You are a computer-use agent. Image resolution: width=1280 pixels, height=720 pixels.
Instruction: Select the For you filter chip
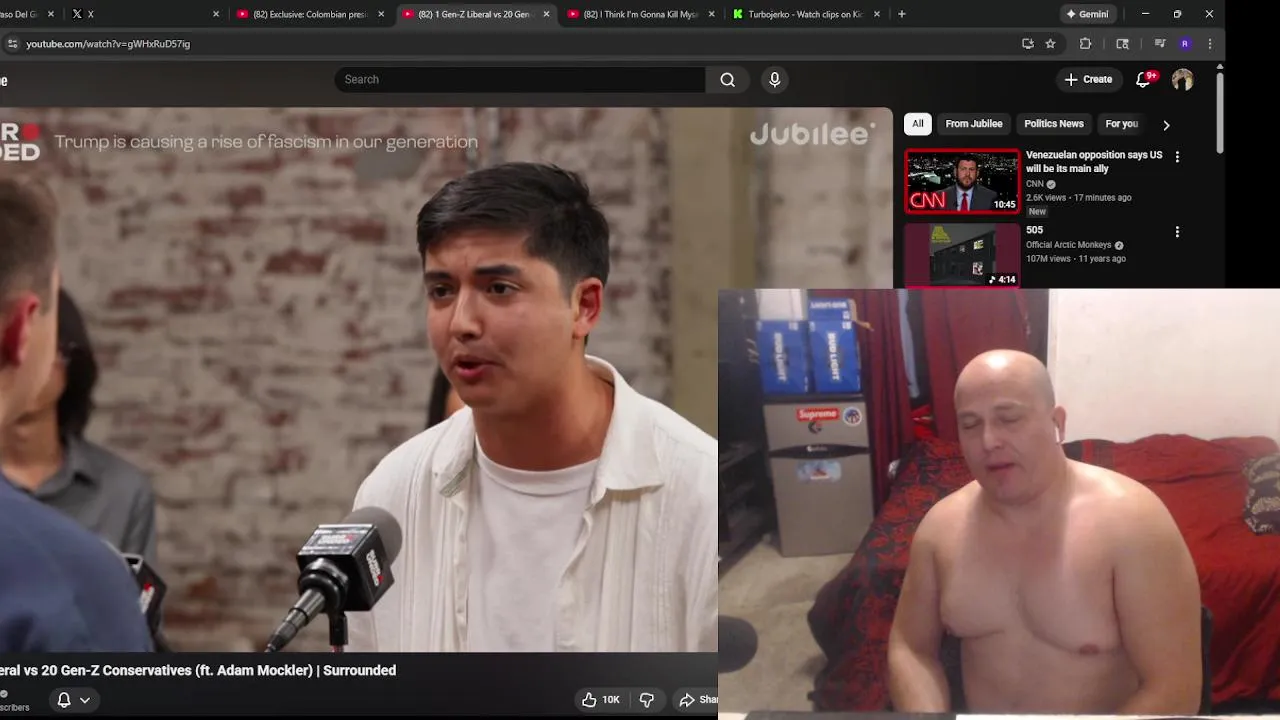click(1122, 124)
